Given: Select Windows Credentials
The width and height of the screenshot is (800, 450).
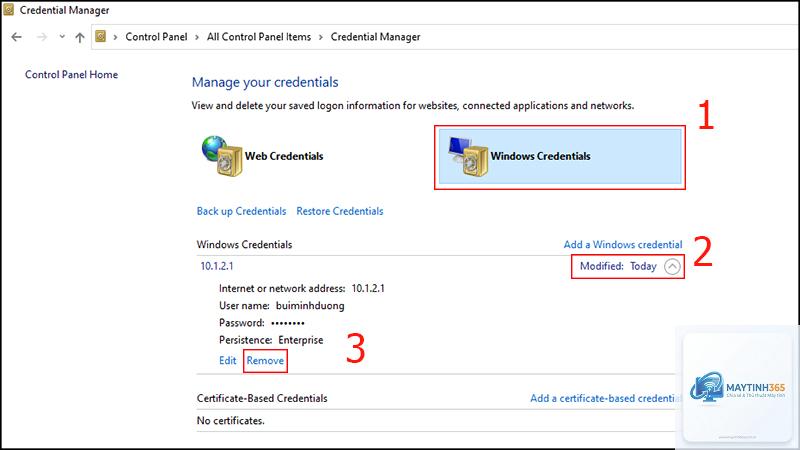Looking at the screenshot, I should (560, 156).
